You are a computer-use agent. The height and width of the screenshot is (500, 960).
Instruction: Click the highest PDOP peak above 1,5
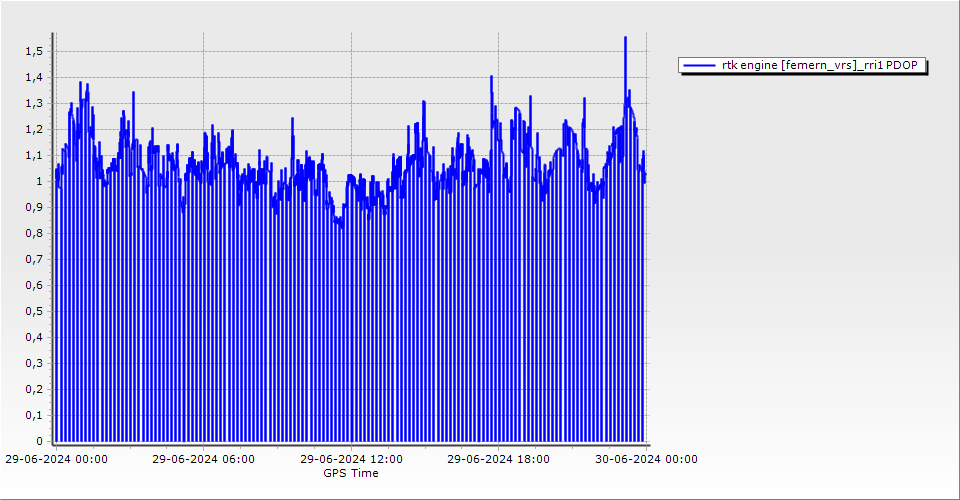625,38
